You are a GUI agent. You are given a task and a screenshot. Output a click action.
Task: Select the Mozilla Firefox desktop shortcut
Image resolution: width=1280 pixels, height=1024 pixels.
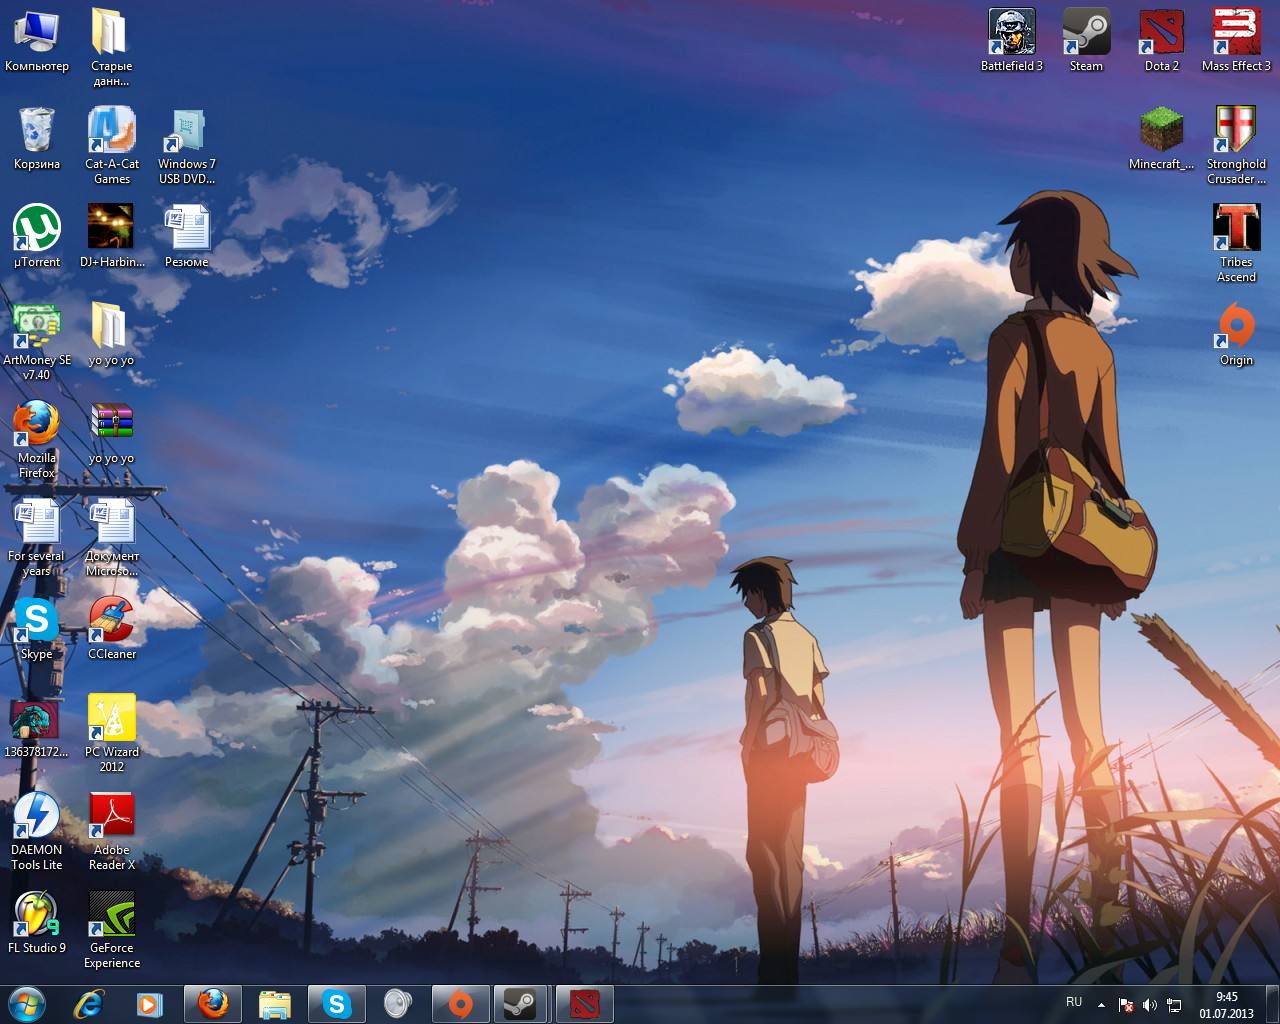point(37,440)
